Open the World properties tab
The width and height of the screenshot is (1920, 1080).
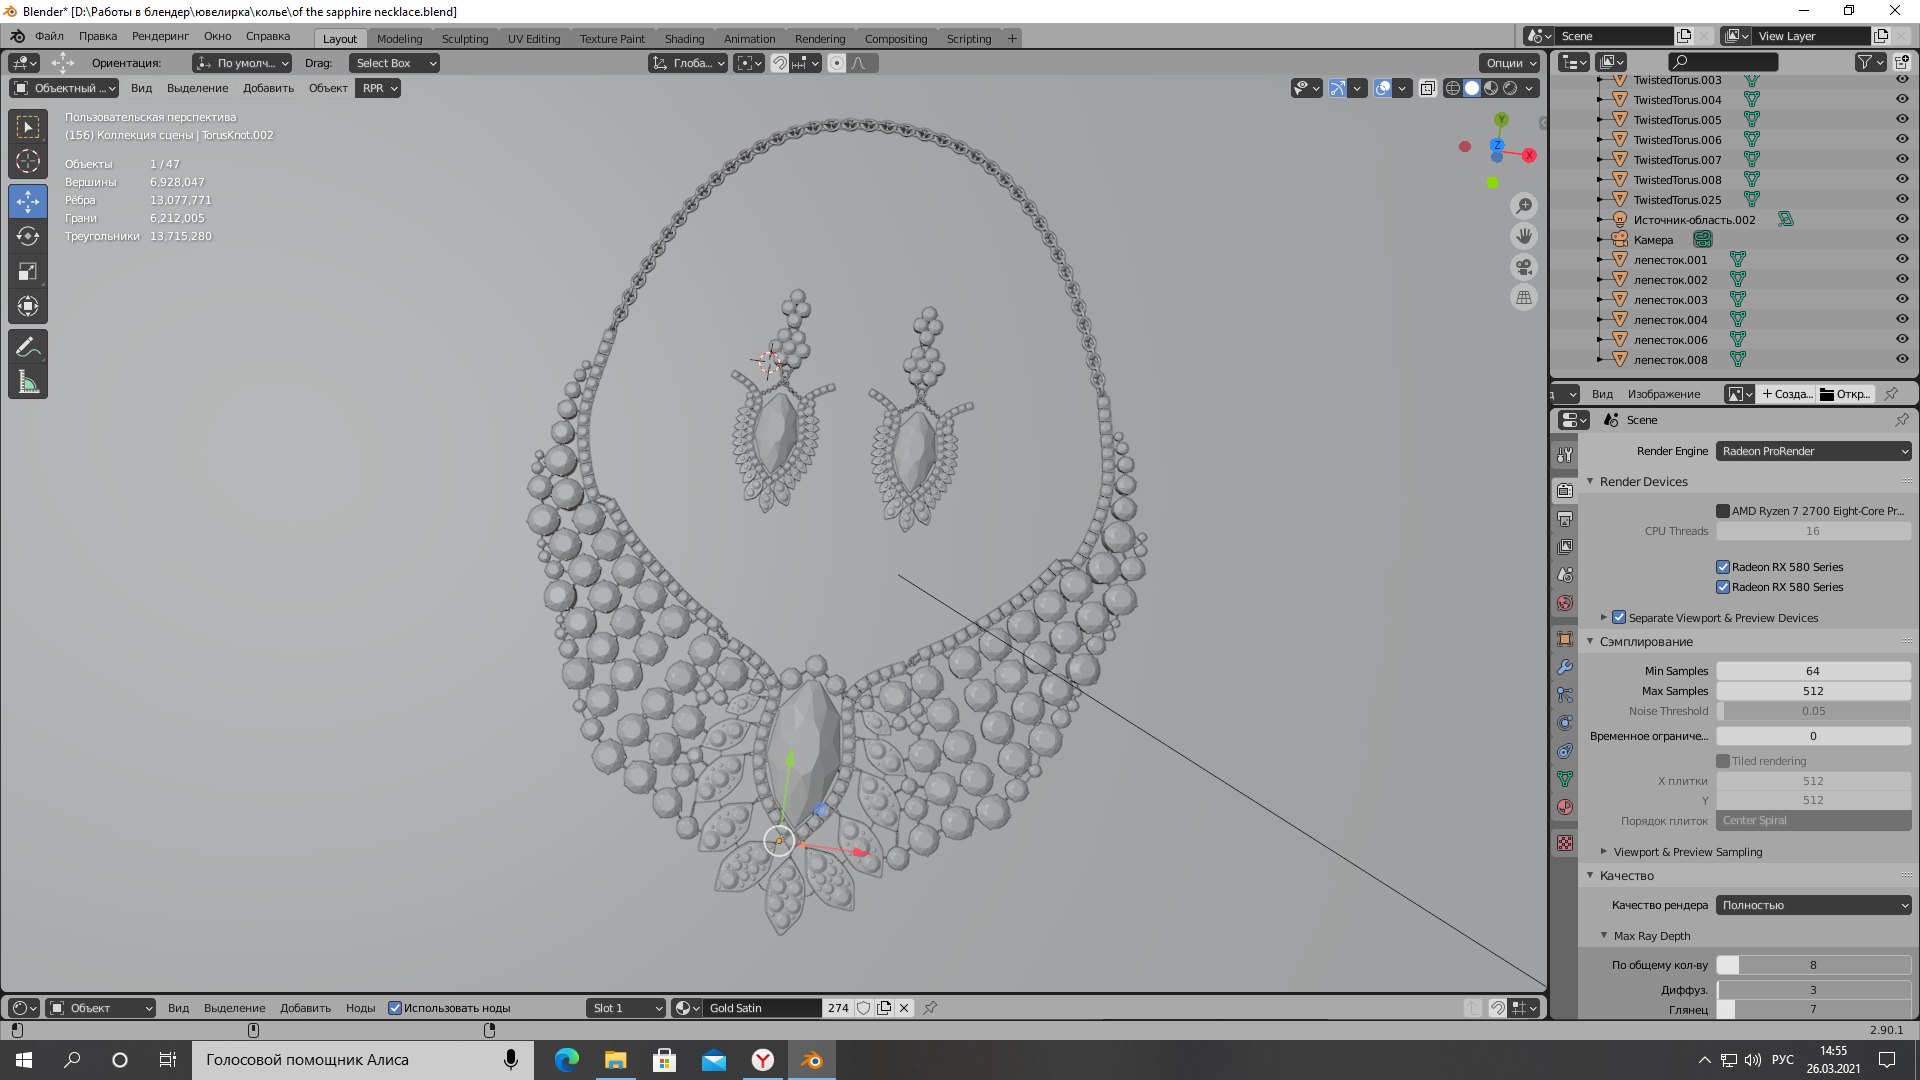pyautogui.click(x=1565, y=603)
